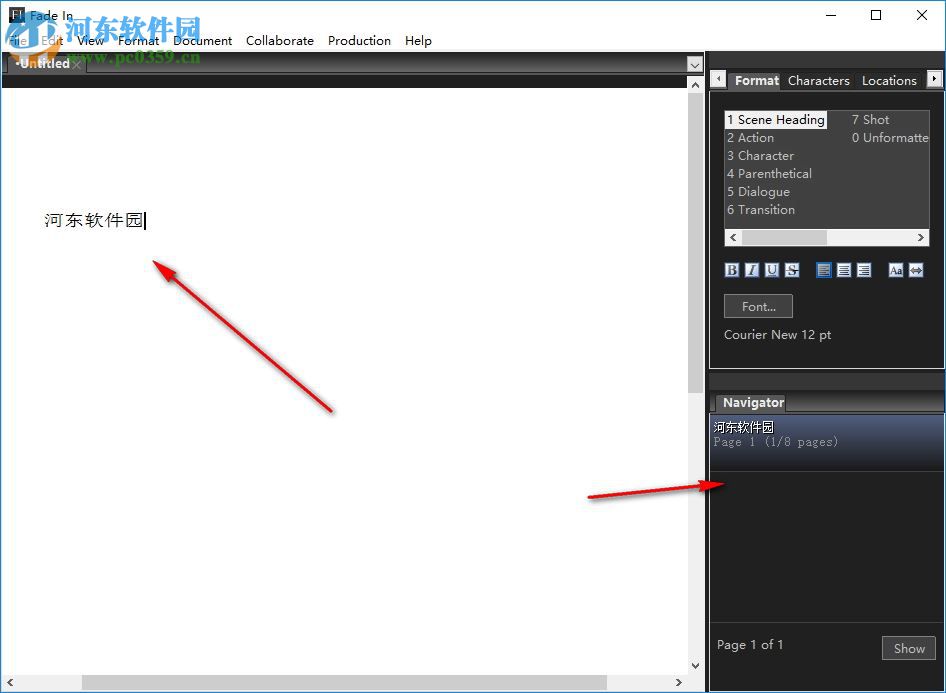Apply strikethrough formatting
Screen dimensions: 946x693
791,270
